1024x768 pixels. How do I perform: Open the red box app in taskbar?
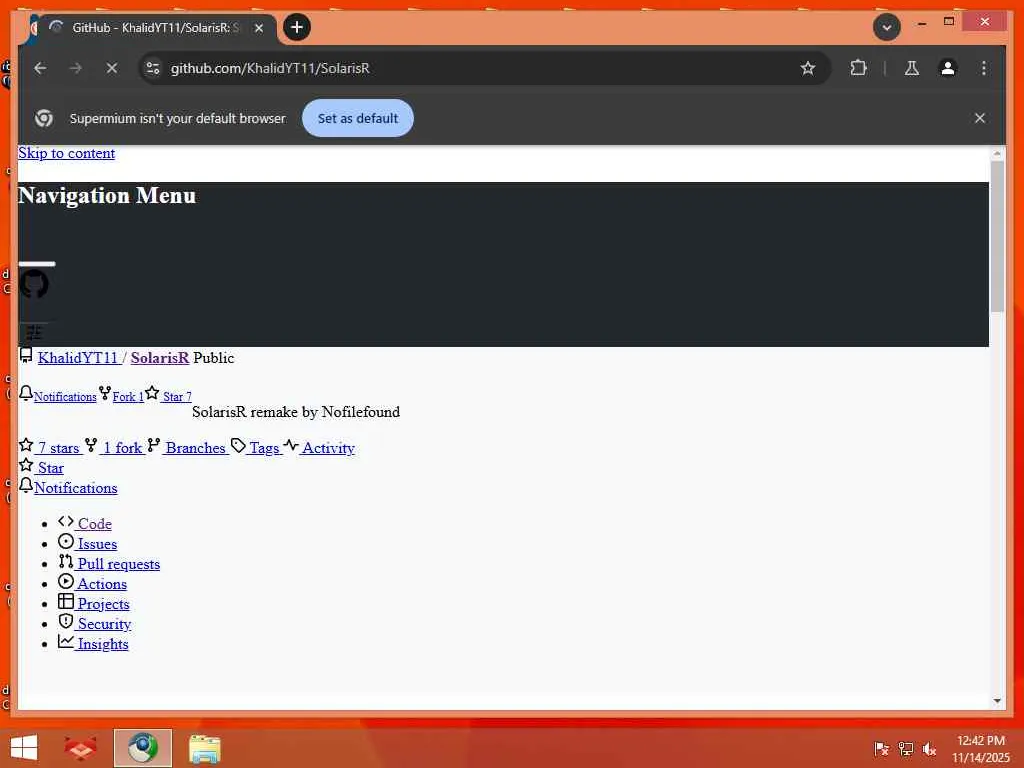coord(80,748)
